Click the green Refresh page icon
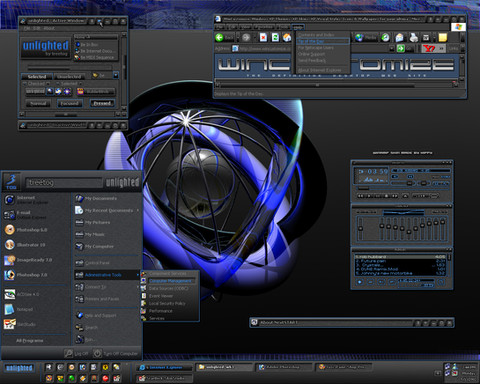This screenshot has height=384, width=480. tap(275, 37)
